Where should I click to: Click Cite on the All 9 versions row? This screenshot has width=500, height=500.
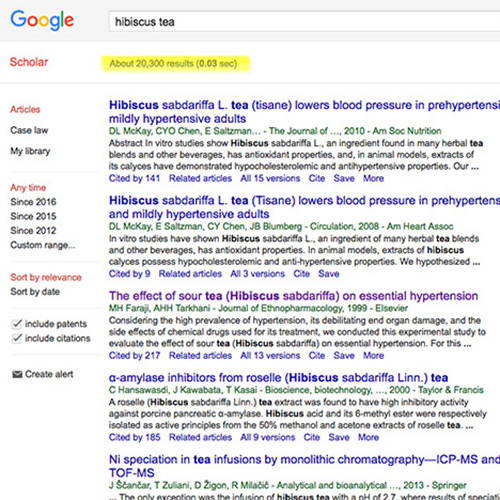pyautogui.click(x=312, y=437)
